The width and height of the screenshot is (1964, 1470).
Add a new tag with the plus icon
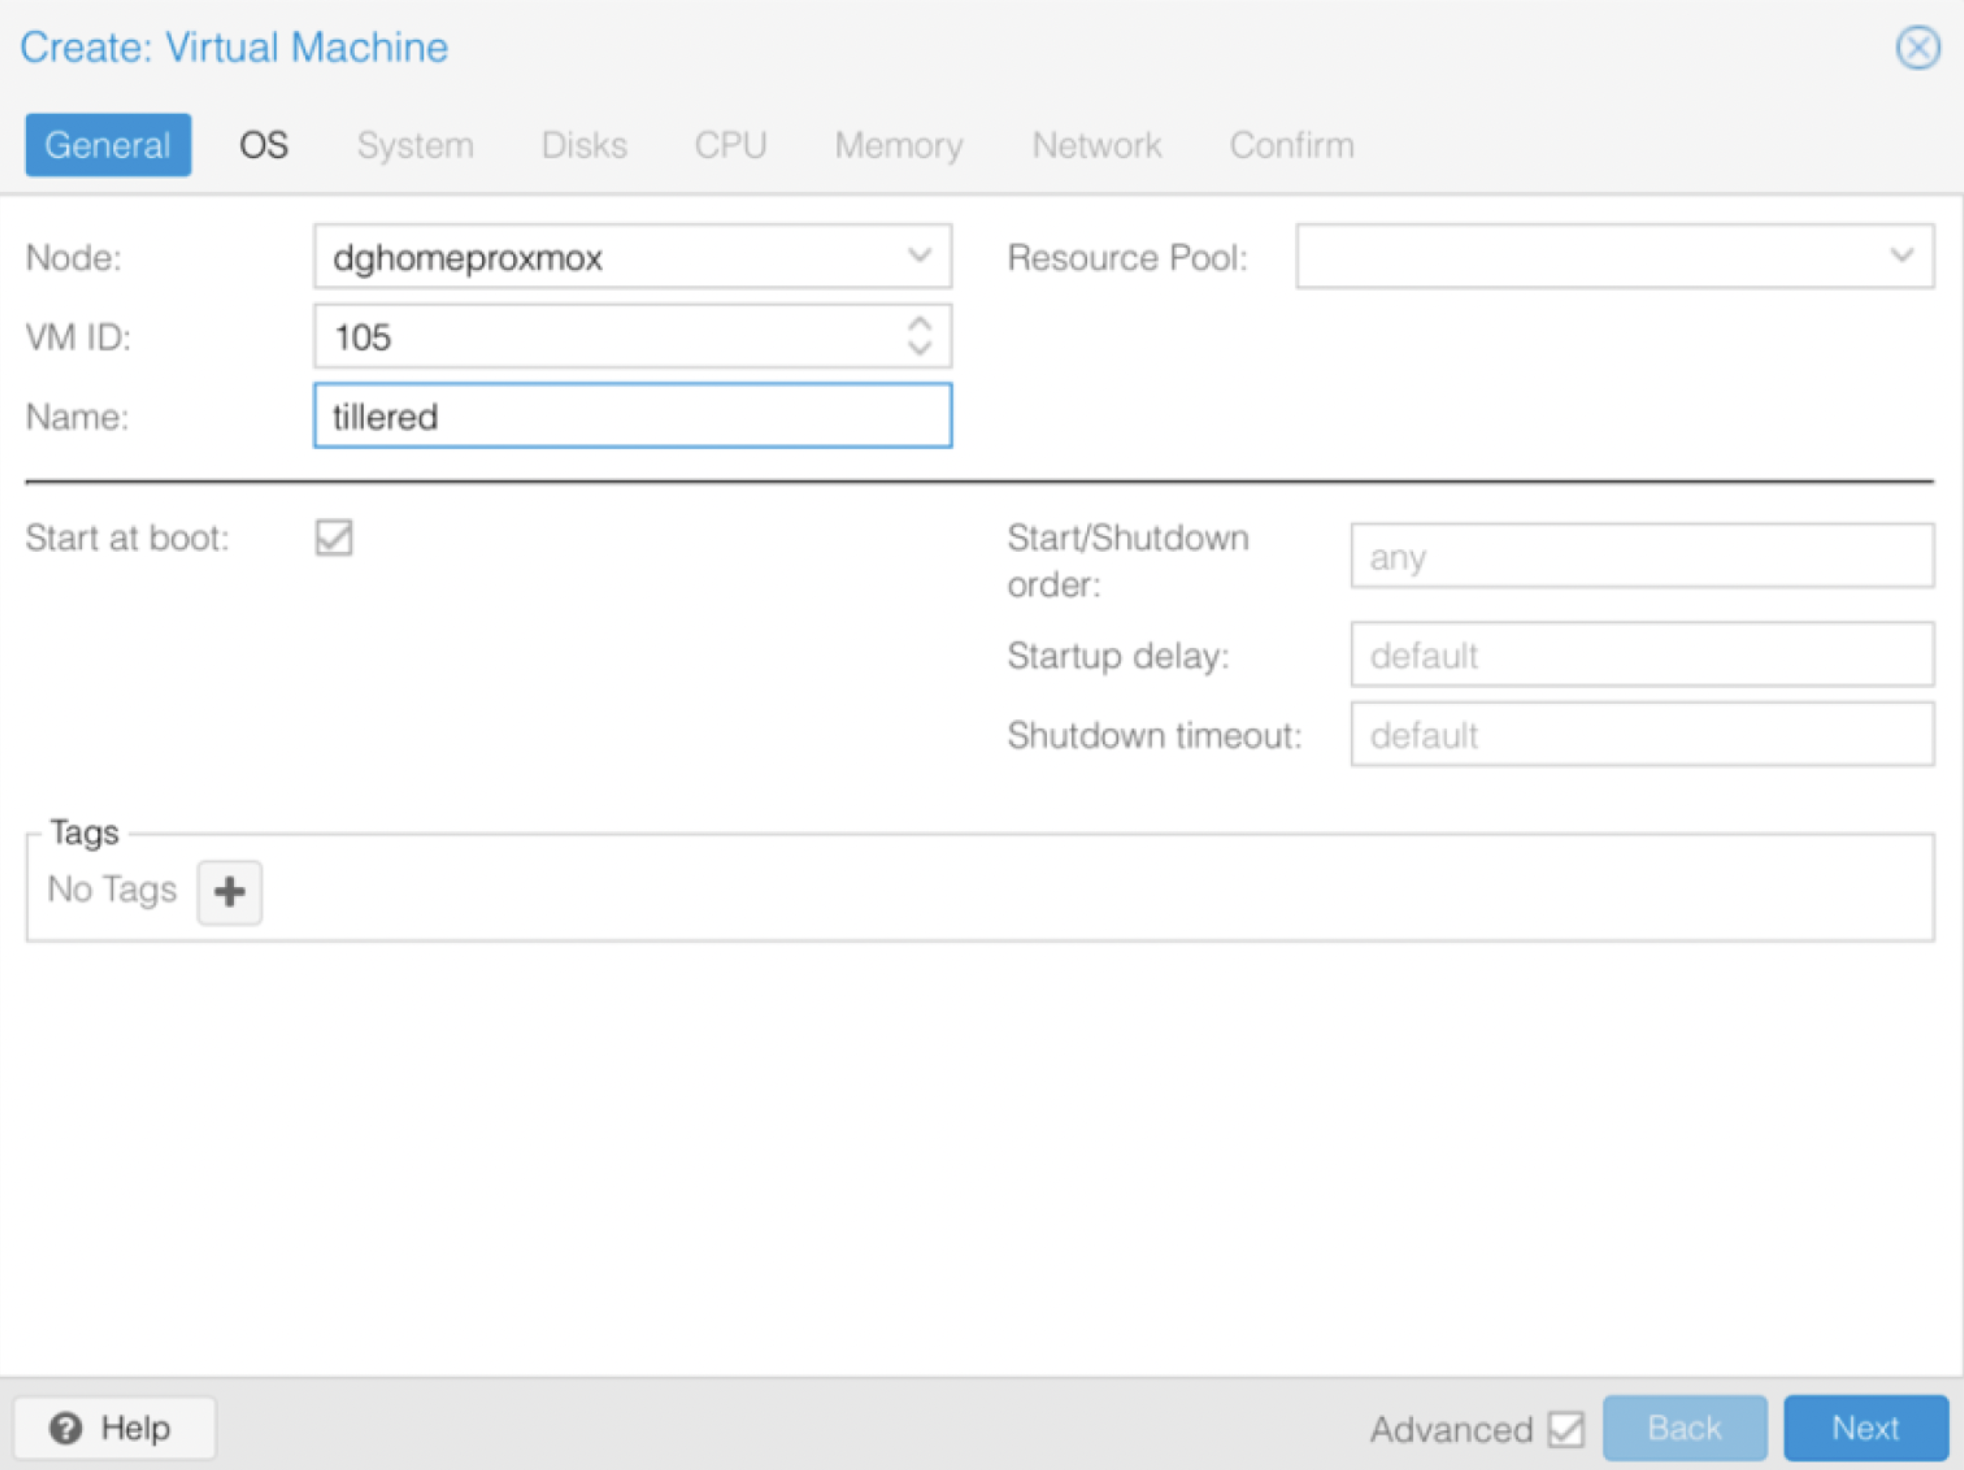click(229, 891)
